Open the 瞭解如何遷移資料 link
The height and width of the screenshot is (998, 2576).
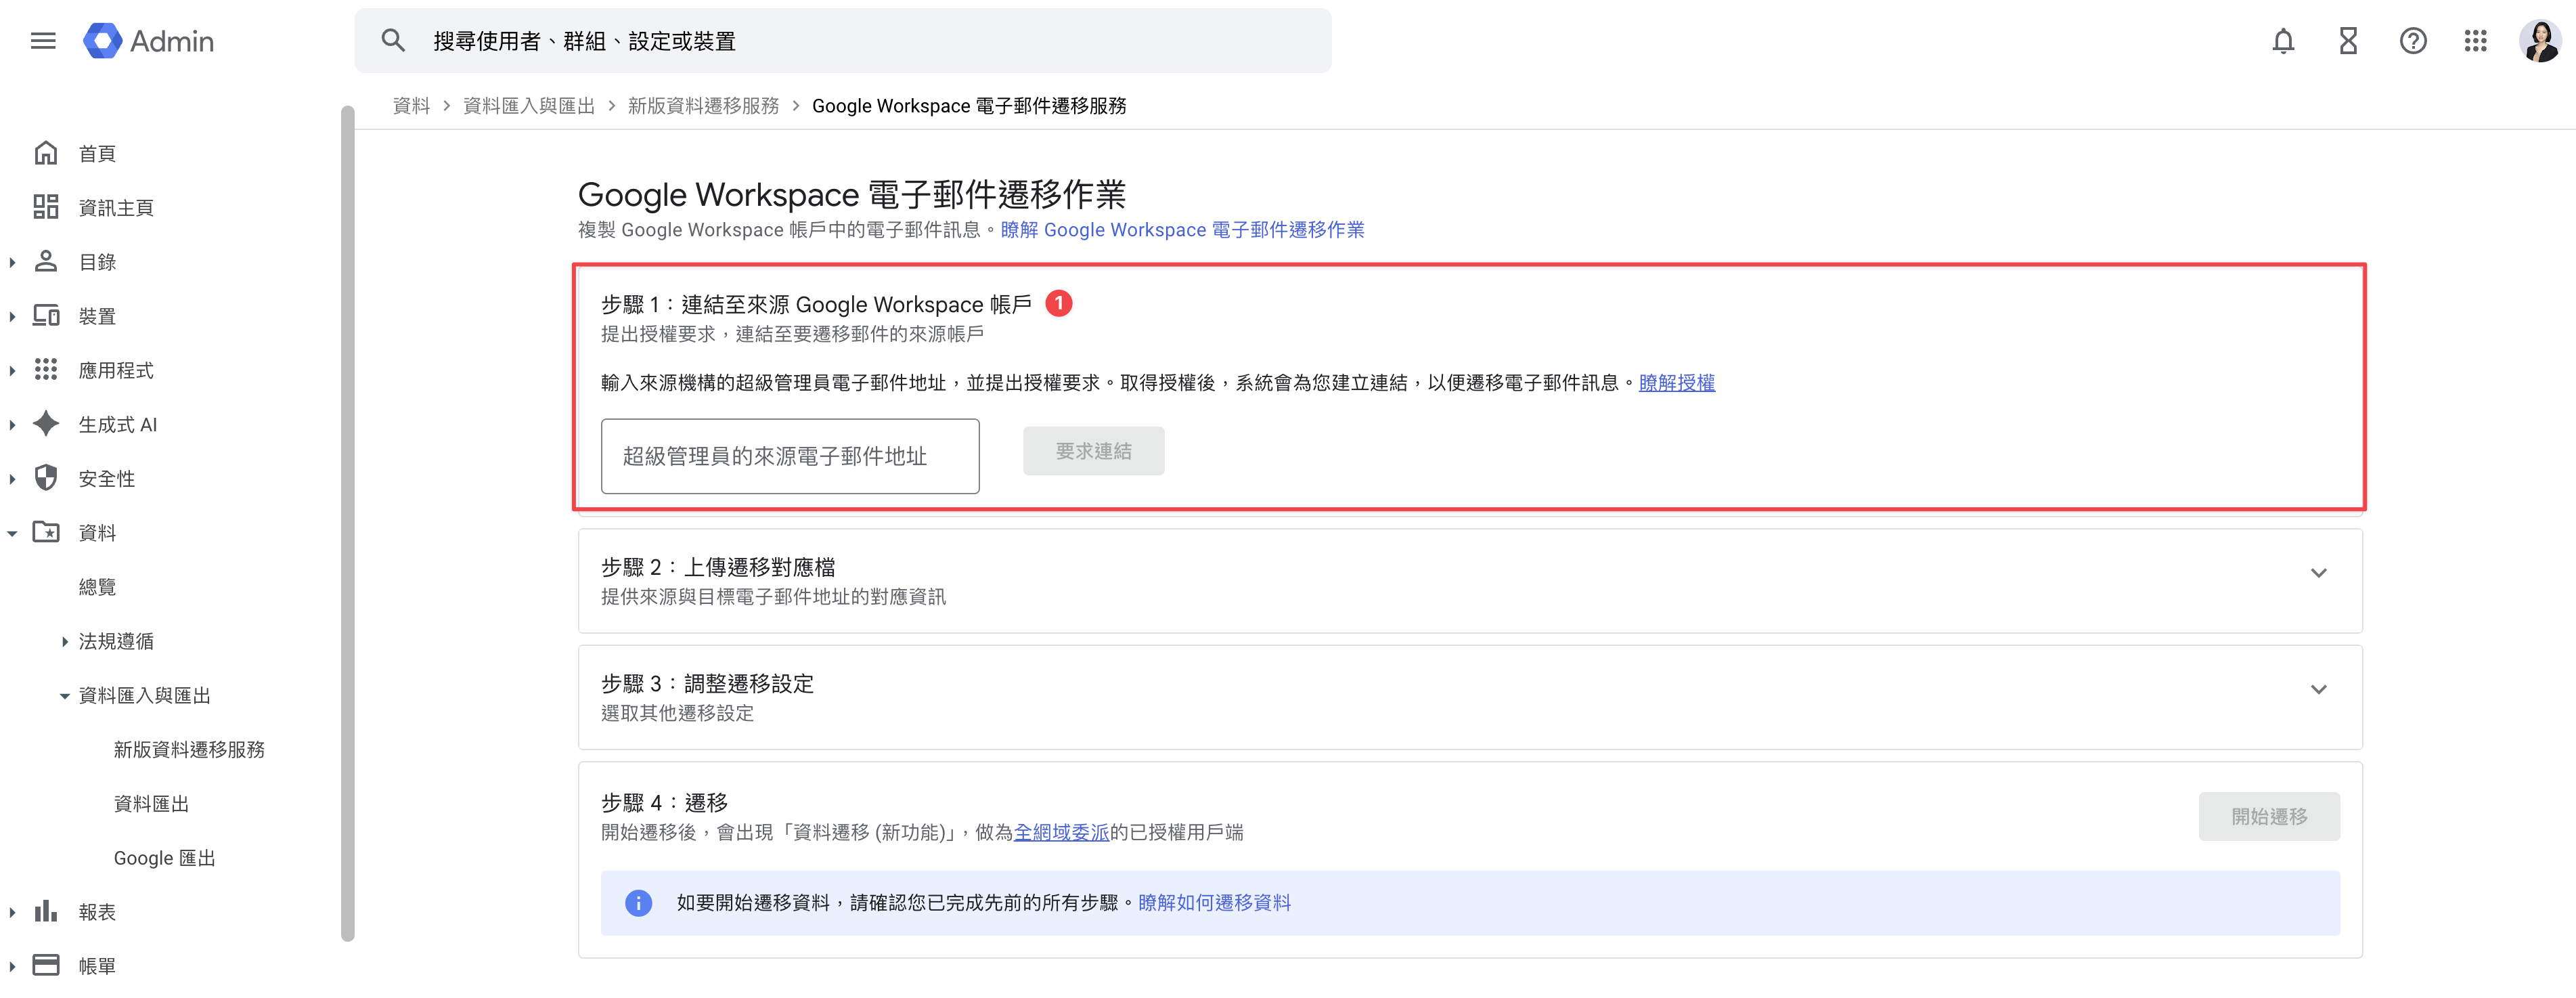pyautogui.click(x=1214, y=902)
